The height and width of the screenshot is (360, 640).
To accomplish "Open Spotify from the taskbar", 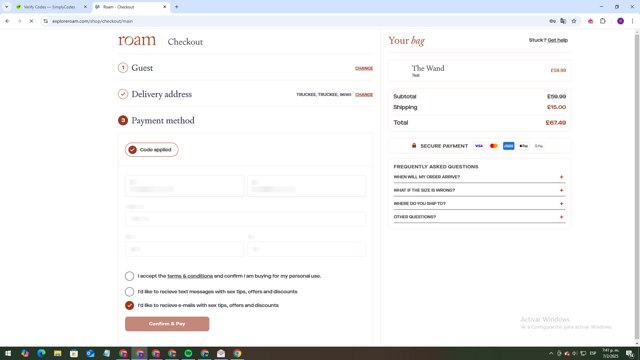I will pyautogui.click(x=188, y=353).
